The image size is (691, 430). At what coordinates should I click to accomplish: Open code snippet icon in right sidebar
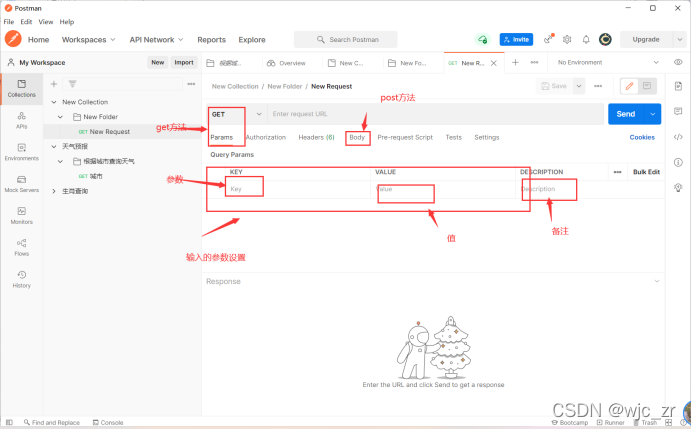(678, 137)
